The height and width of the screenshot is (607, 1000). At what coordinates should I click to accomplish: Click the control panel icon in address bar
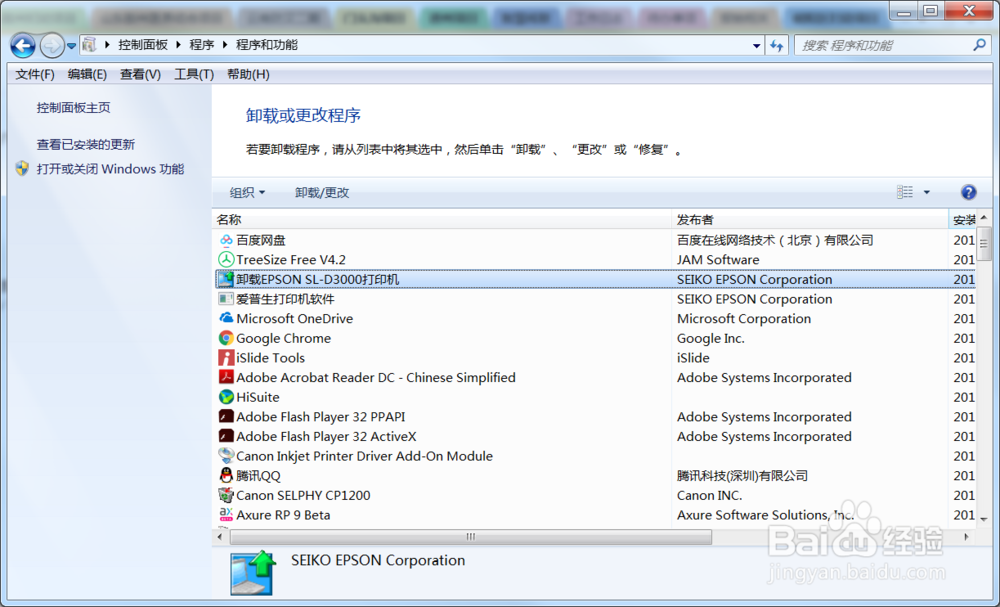(x=90, y=45)
